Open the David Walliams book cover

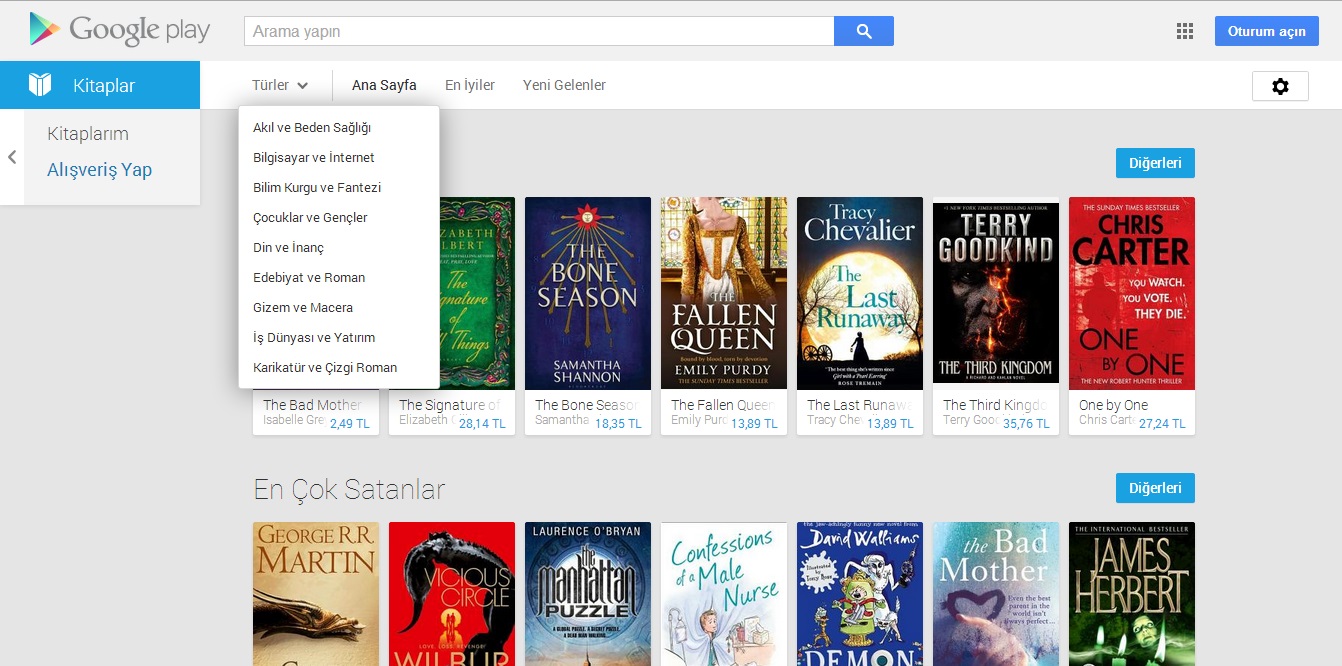coord(860,594)
